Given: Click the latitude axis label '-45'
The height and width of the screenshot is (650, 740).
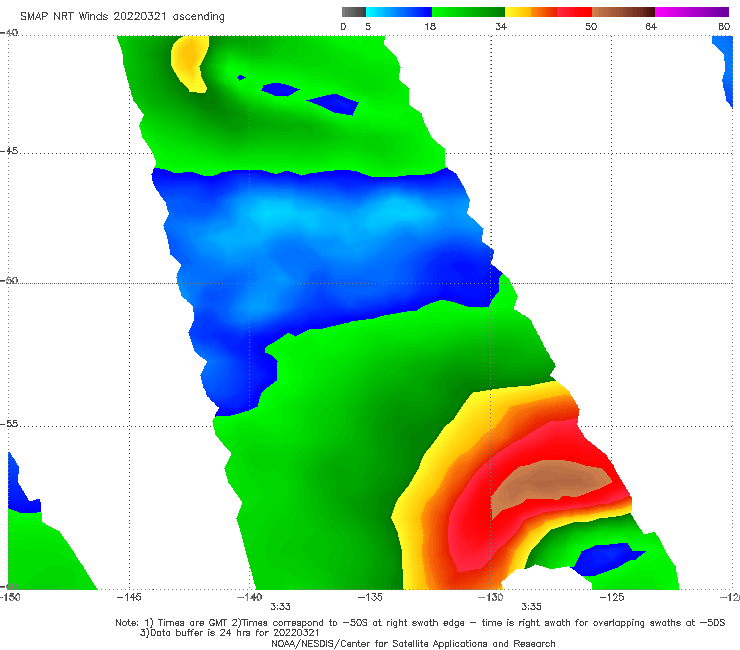Looking at the screenshot, I should [9, 151].
